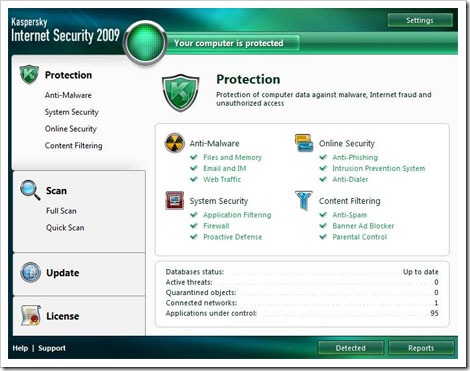Image resolution: width=470 pixels, height=371 pixels.
Task: Click the Content Filtering funnel icon
Action: (x=304, y=200)
